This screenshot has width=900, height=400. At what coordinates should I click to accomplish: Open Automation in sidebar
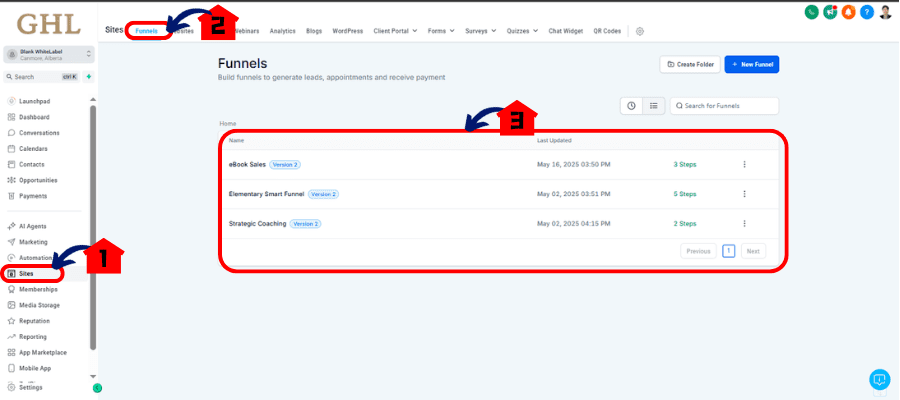click(37, 258)
